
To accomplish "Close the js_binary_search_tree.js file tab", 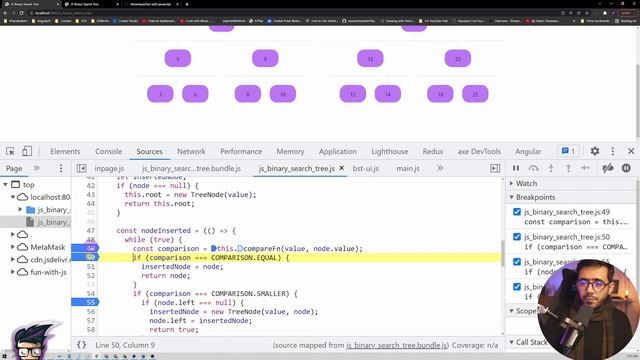I will click(342, 168).
